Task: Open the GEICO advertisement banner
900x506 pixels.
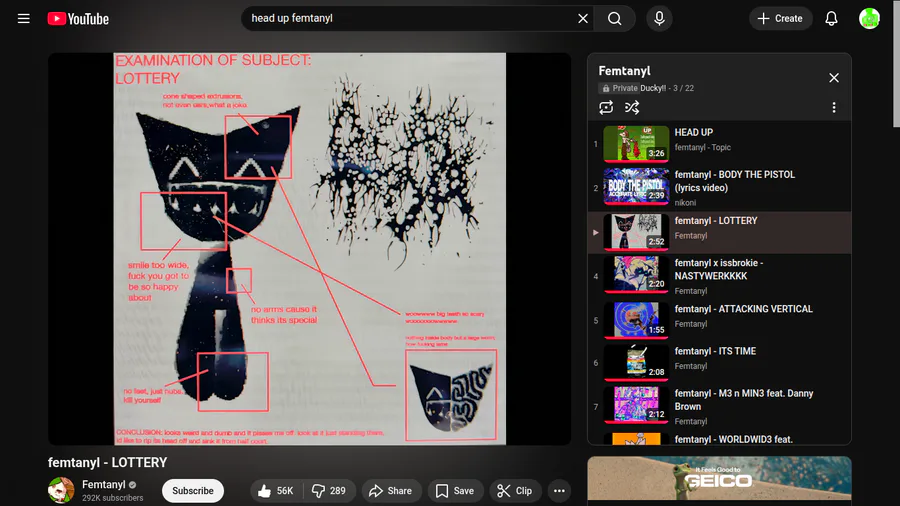Action: 719,478
